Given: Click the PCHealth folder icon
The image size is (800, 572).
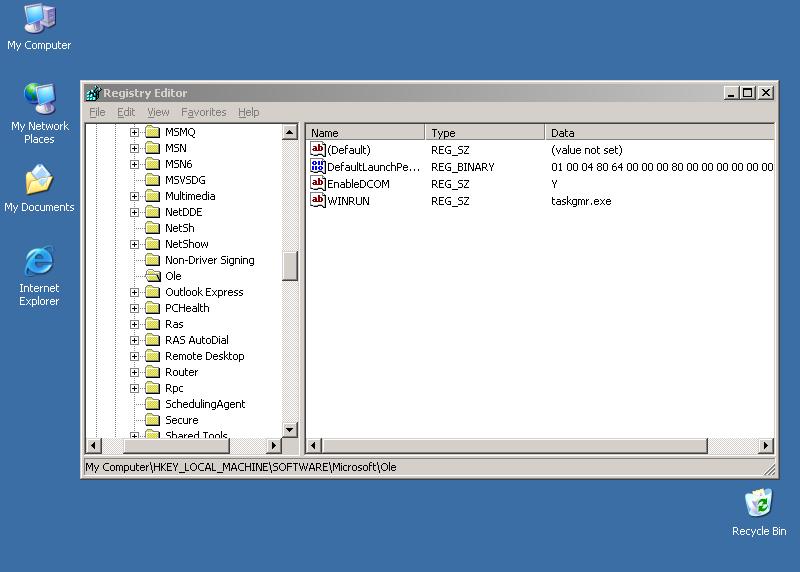Looking at the screenshot, I should click(153, 308).
